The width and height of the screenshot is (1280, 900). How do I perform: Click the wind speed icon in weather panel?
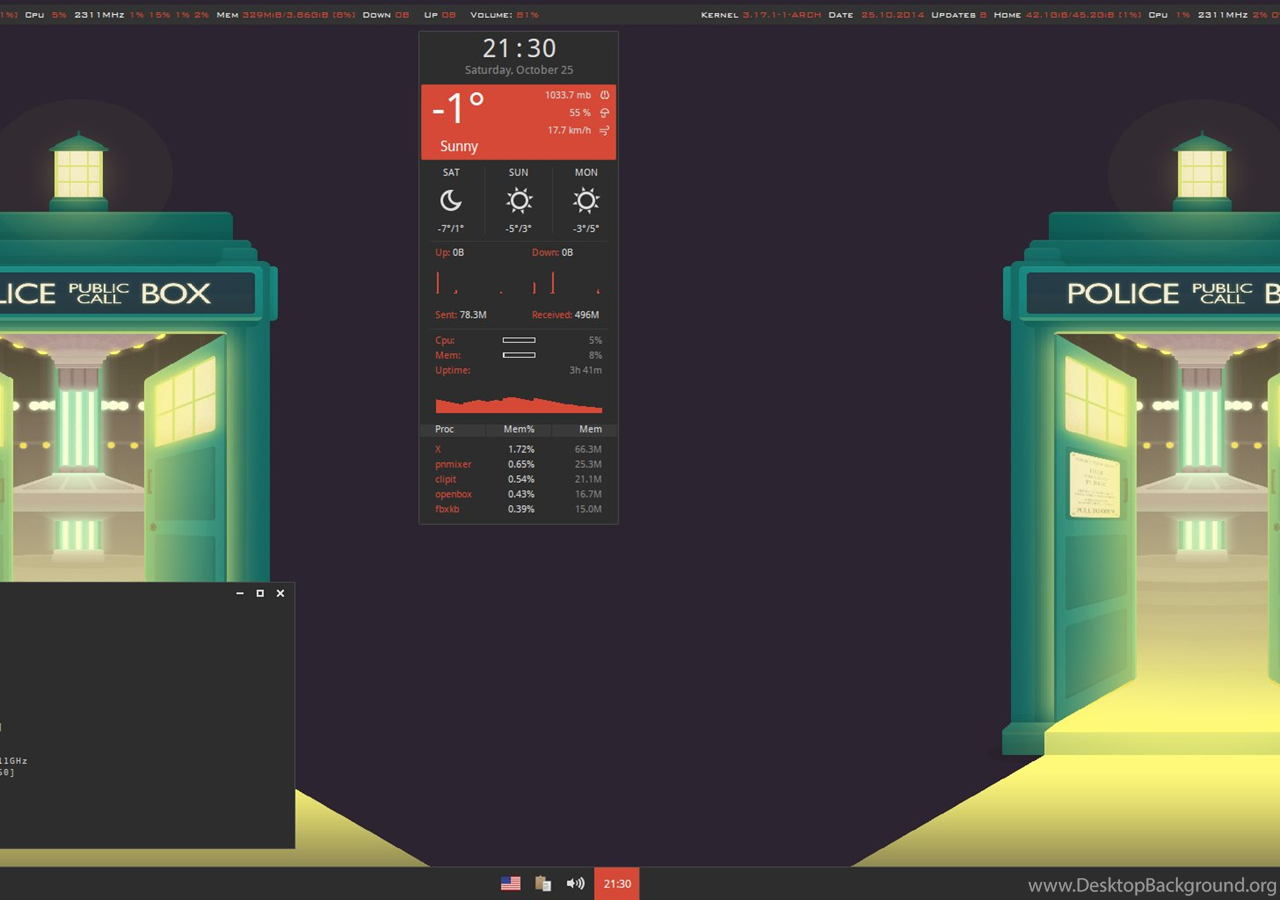point(605,131)
